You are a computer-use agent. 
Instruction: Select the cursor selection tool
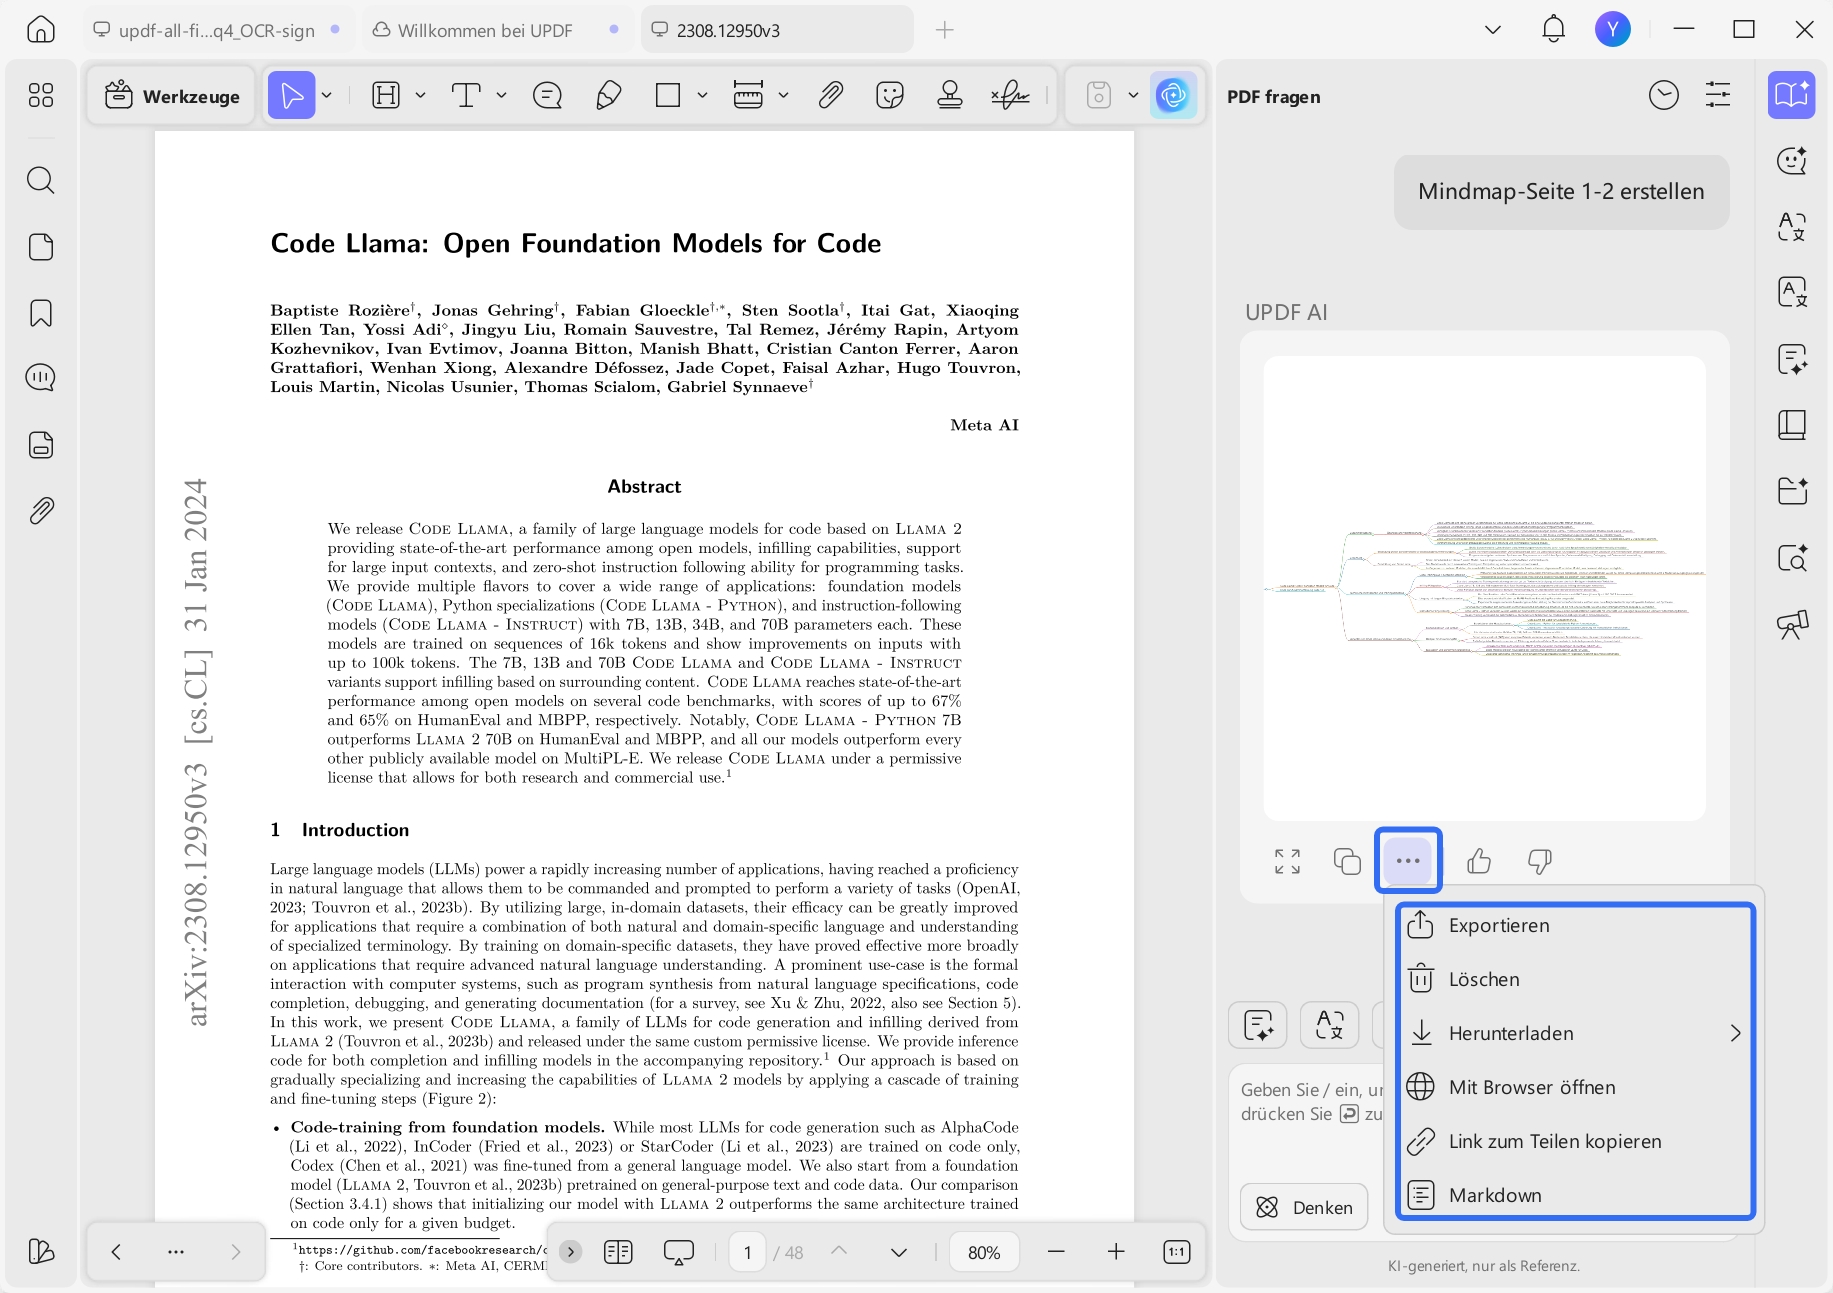point(291,96)
